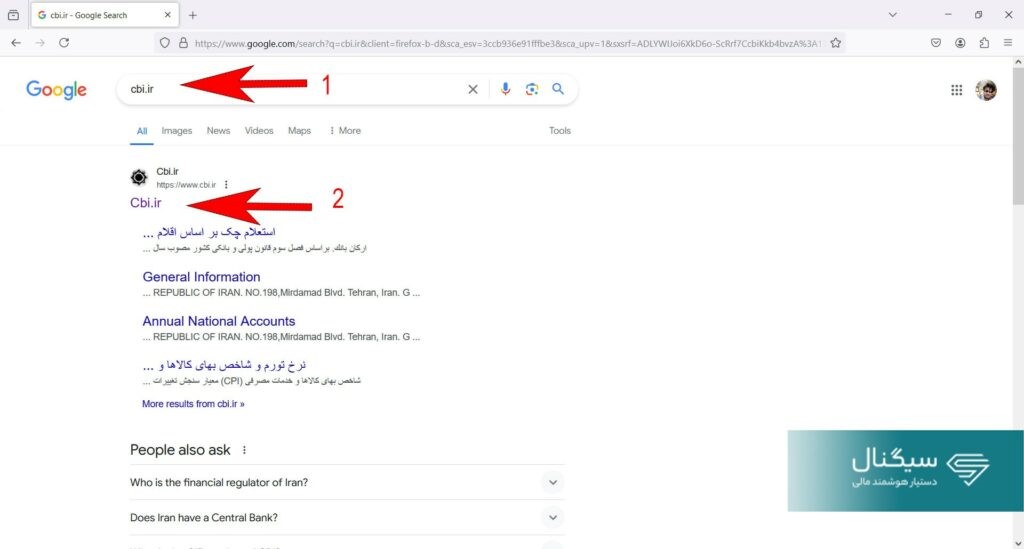The width and height of the screenshot is (1024, 549).
Task: Search by image with Google Lens
Action: coord(532,89)
